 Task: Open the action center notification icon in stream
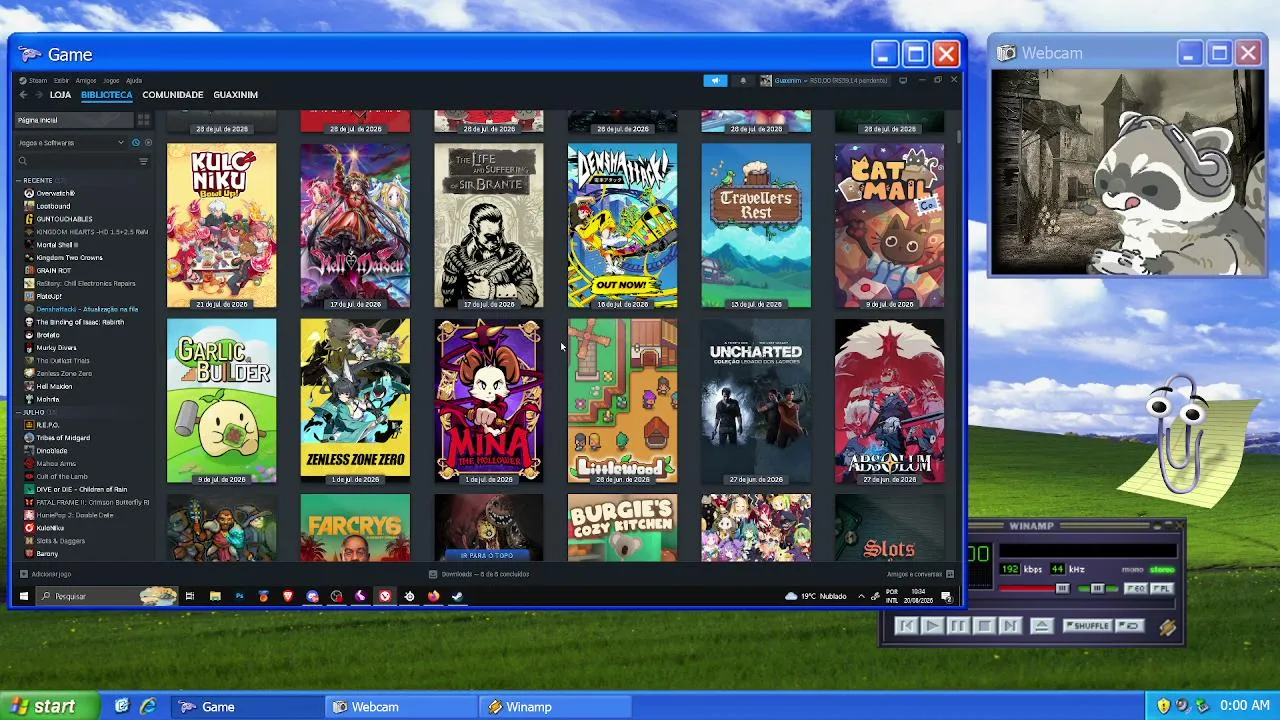coord(946,596)
